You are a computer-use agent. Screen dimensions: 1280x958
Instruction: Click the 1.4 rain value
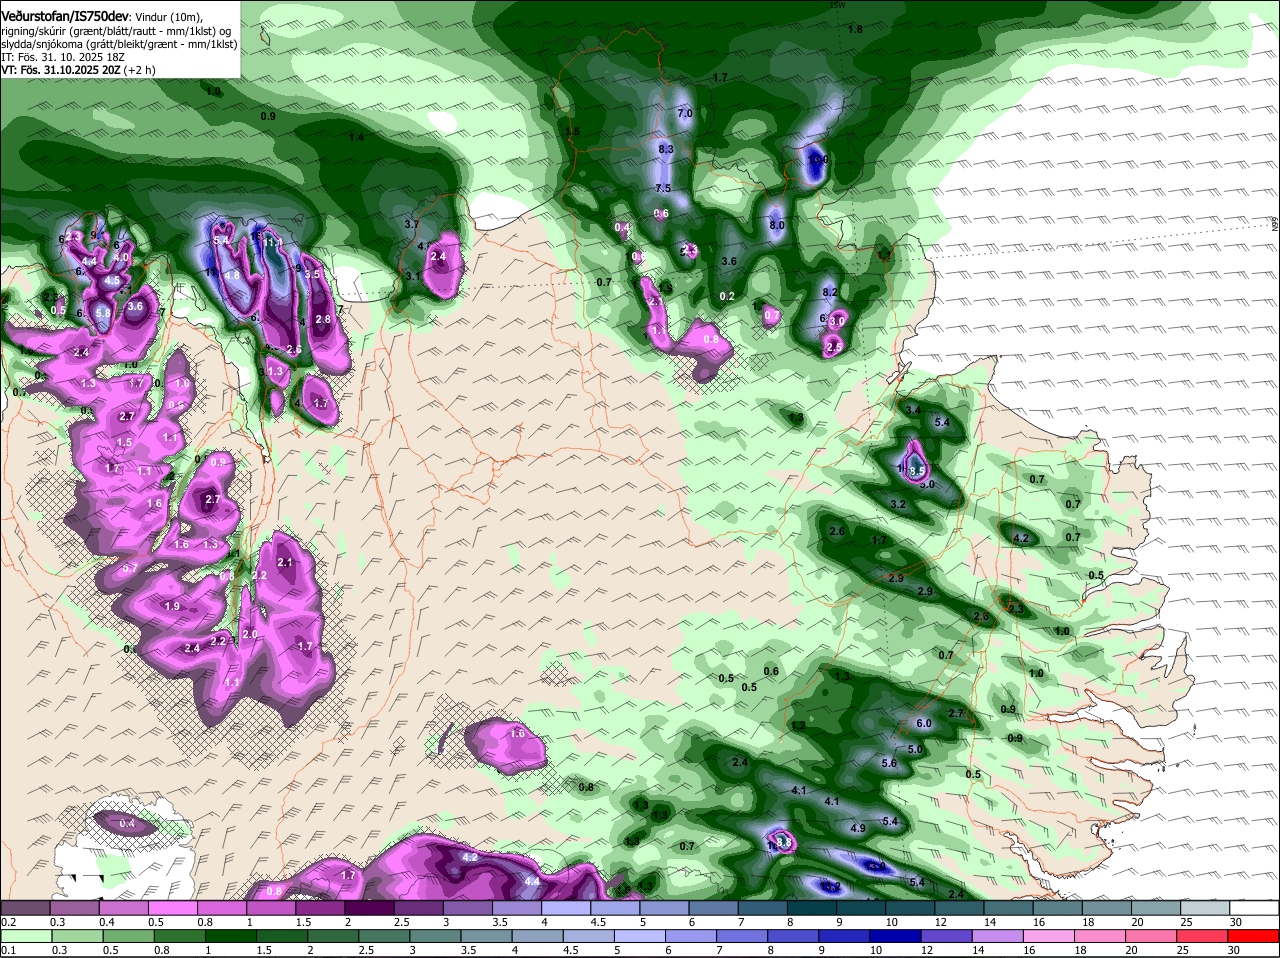pyautogui.click(x=356, y=137)
